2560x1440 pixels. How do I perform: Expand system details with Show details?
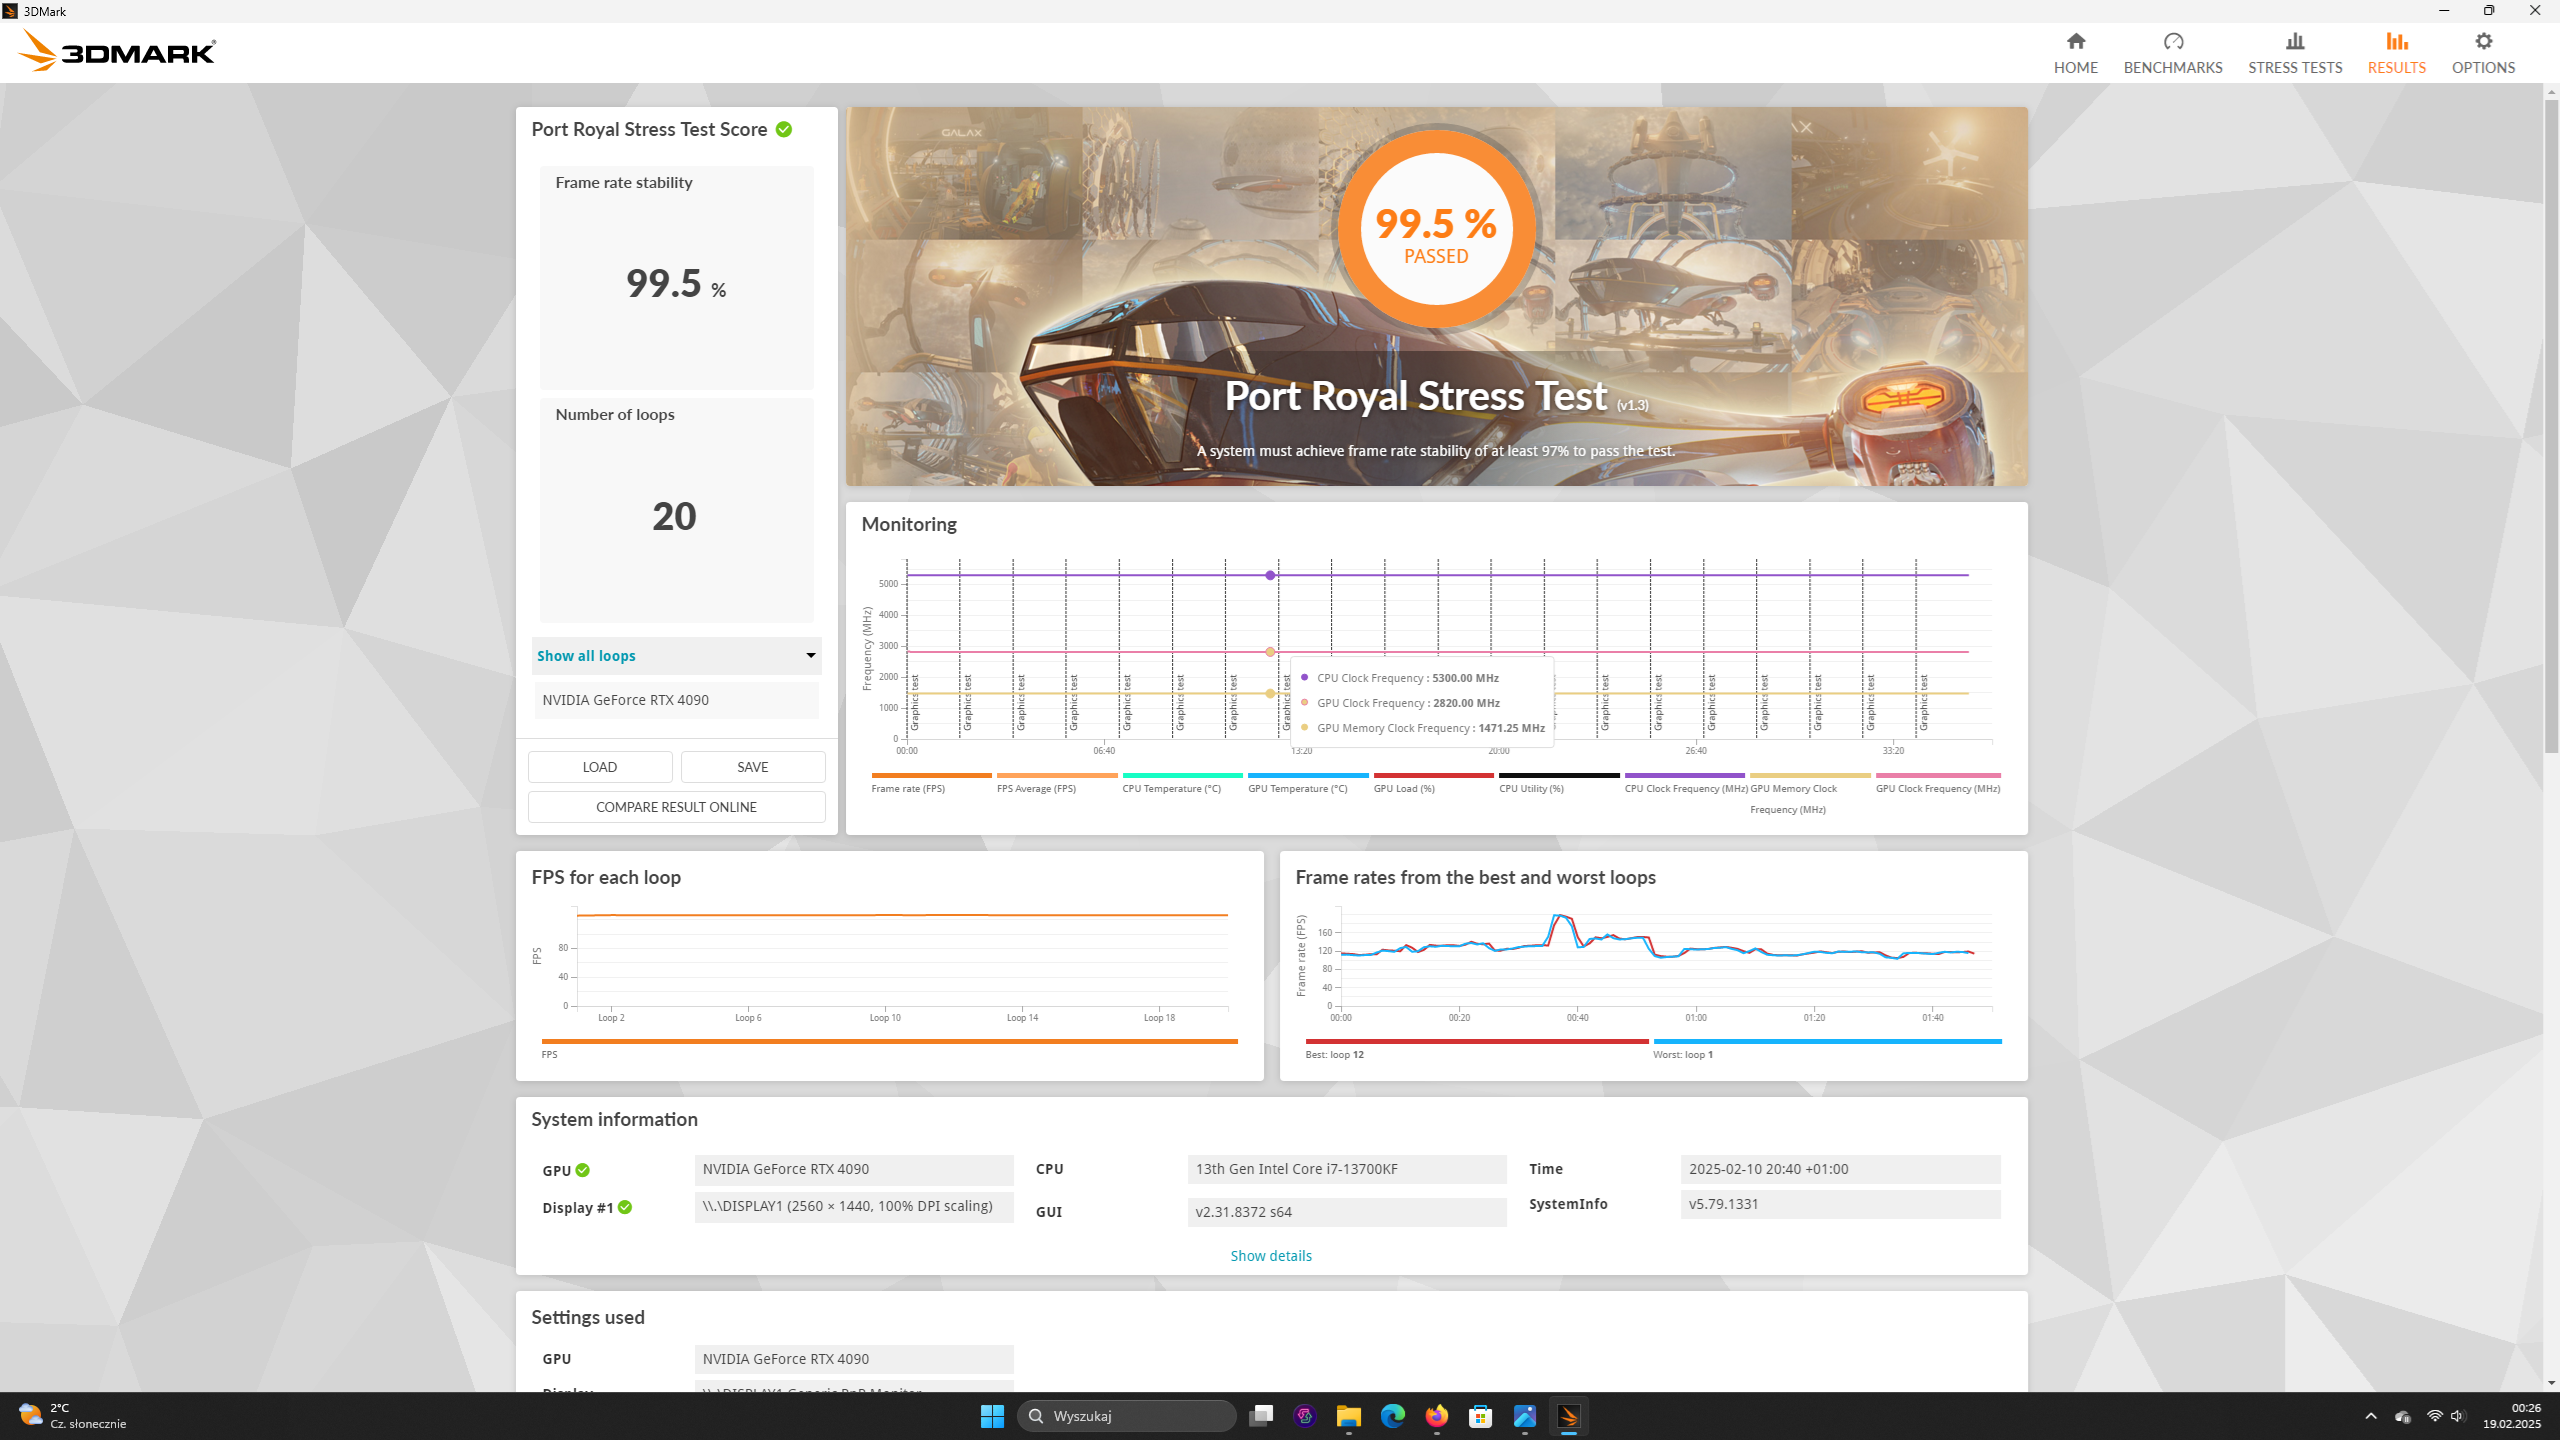[1270, 1256]
